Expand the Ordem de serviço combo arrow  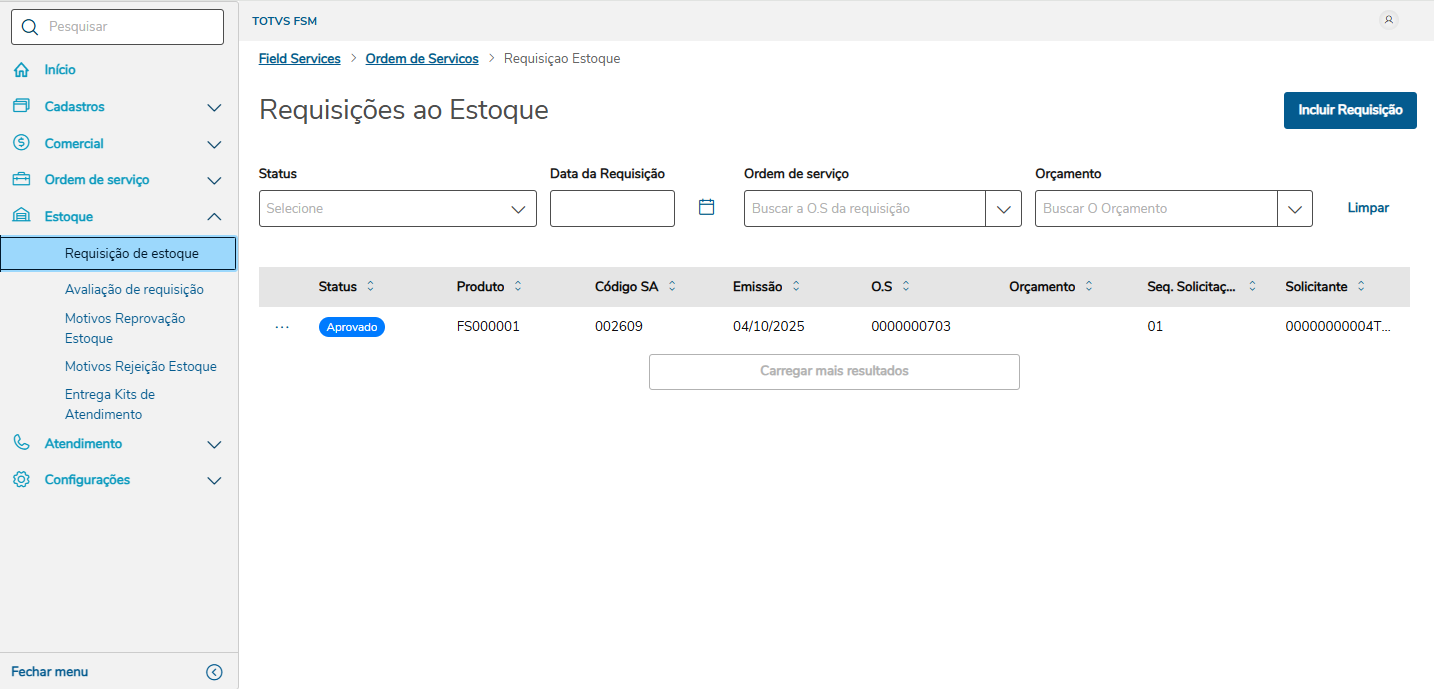(1003, 209)
